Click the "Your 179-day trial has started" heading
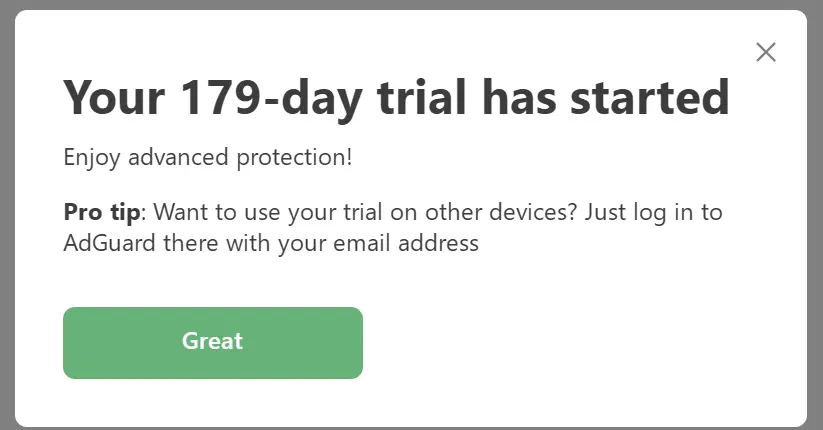Screen dimensions: 823x430 tap(396, 99)
